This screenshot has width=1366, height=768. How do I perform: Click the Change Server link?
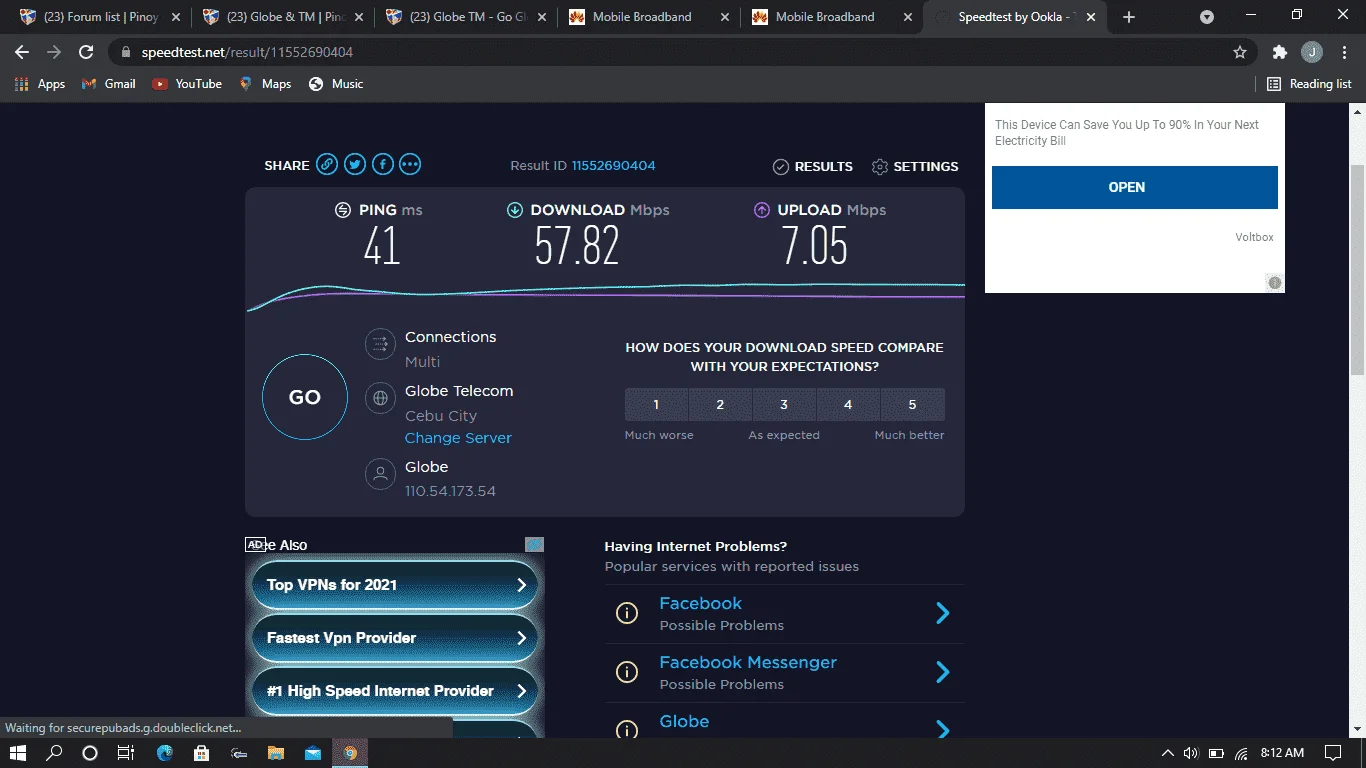458,438
